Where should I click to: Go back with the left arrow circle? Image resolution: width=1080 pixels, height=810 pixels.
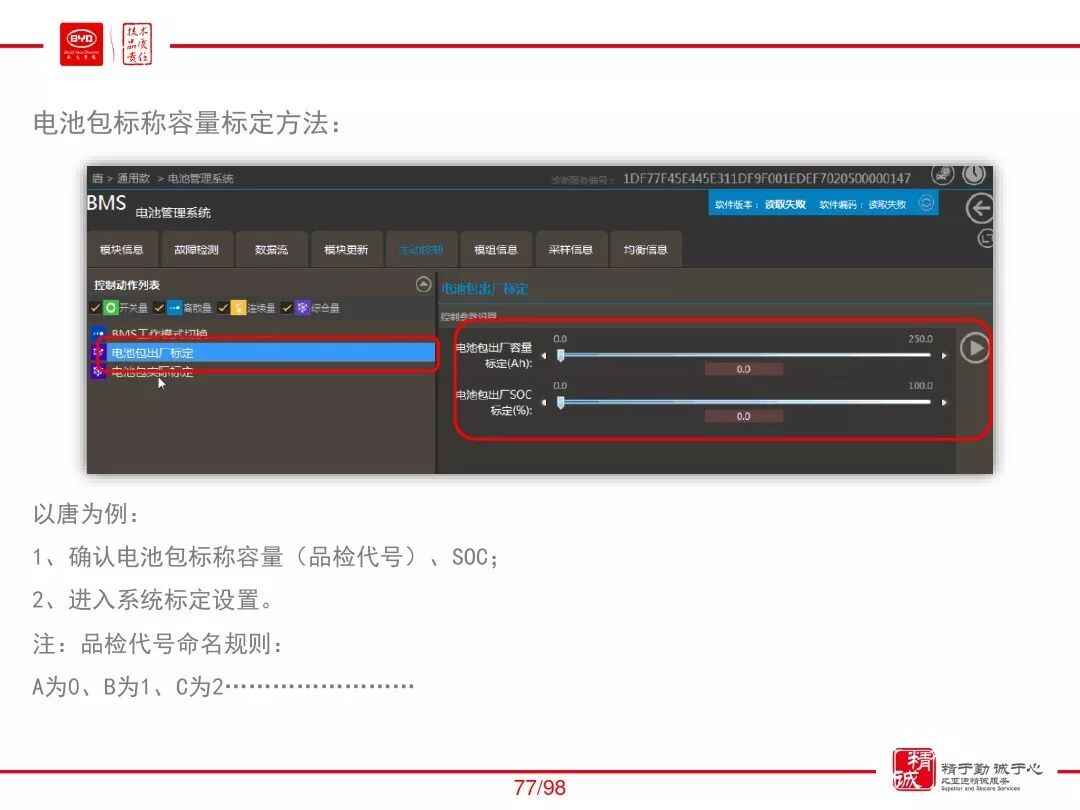(979, 208)
